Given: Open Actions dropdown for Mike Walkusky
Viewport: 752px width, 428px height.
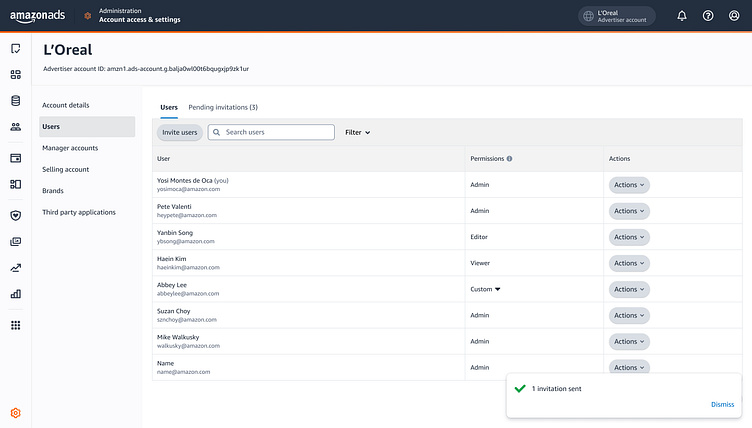Looking at the screenshot, I should click(629, 341).
